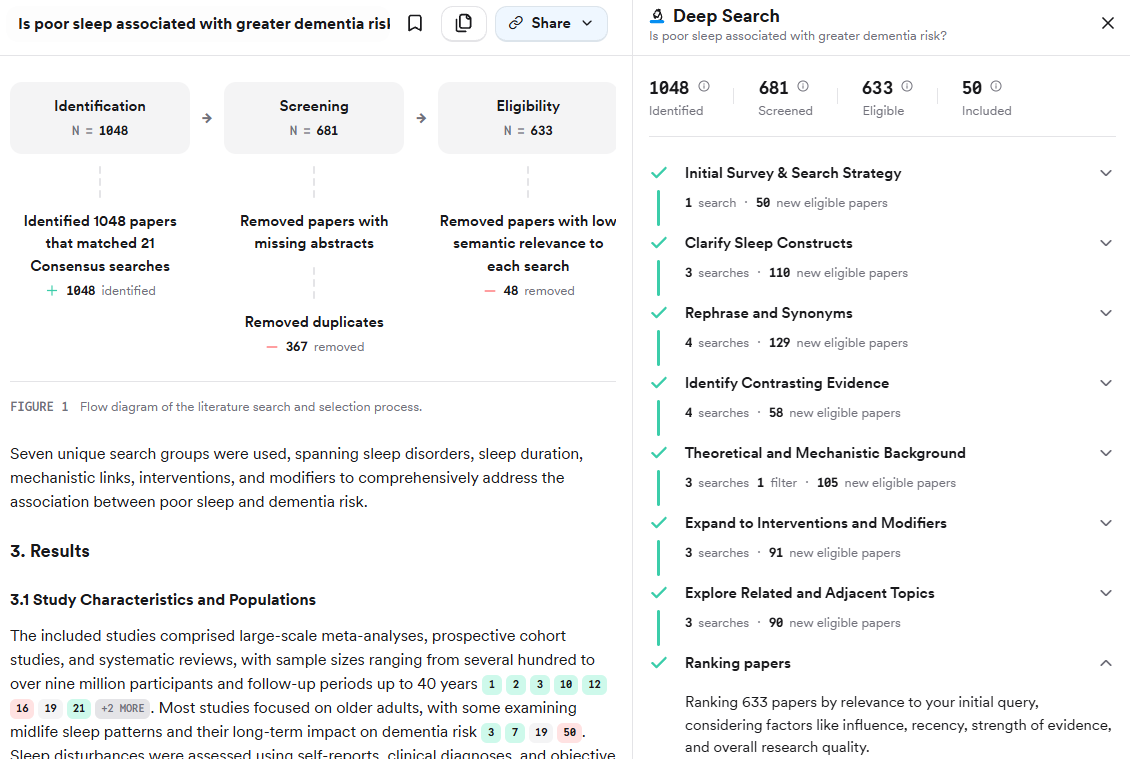
Task: Close the Deep Search panel
Action: coord(1107,22)
